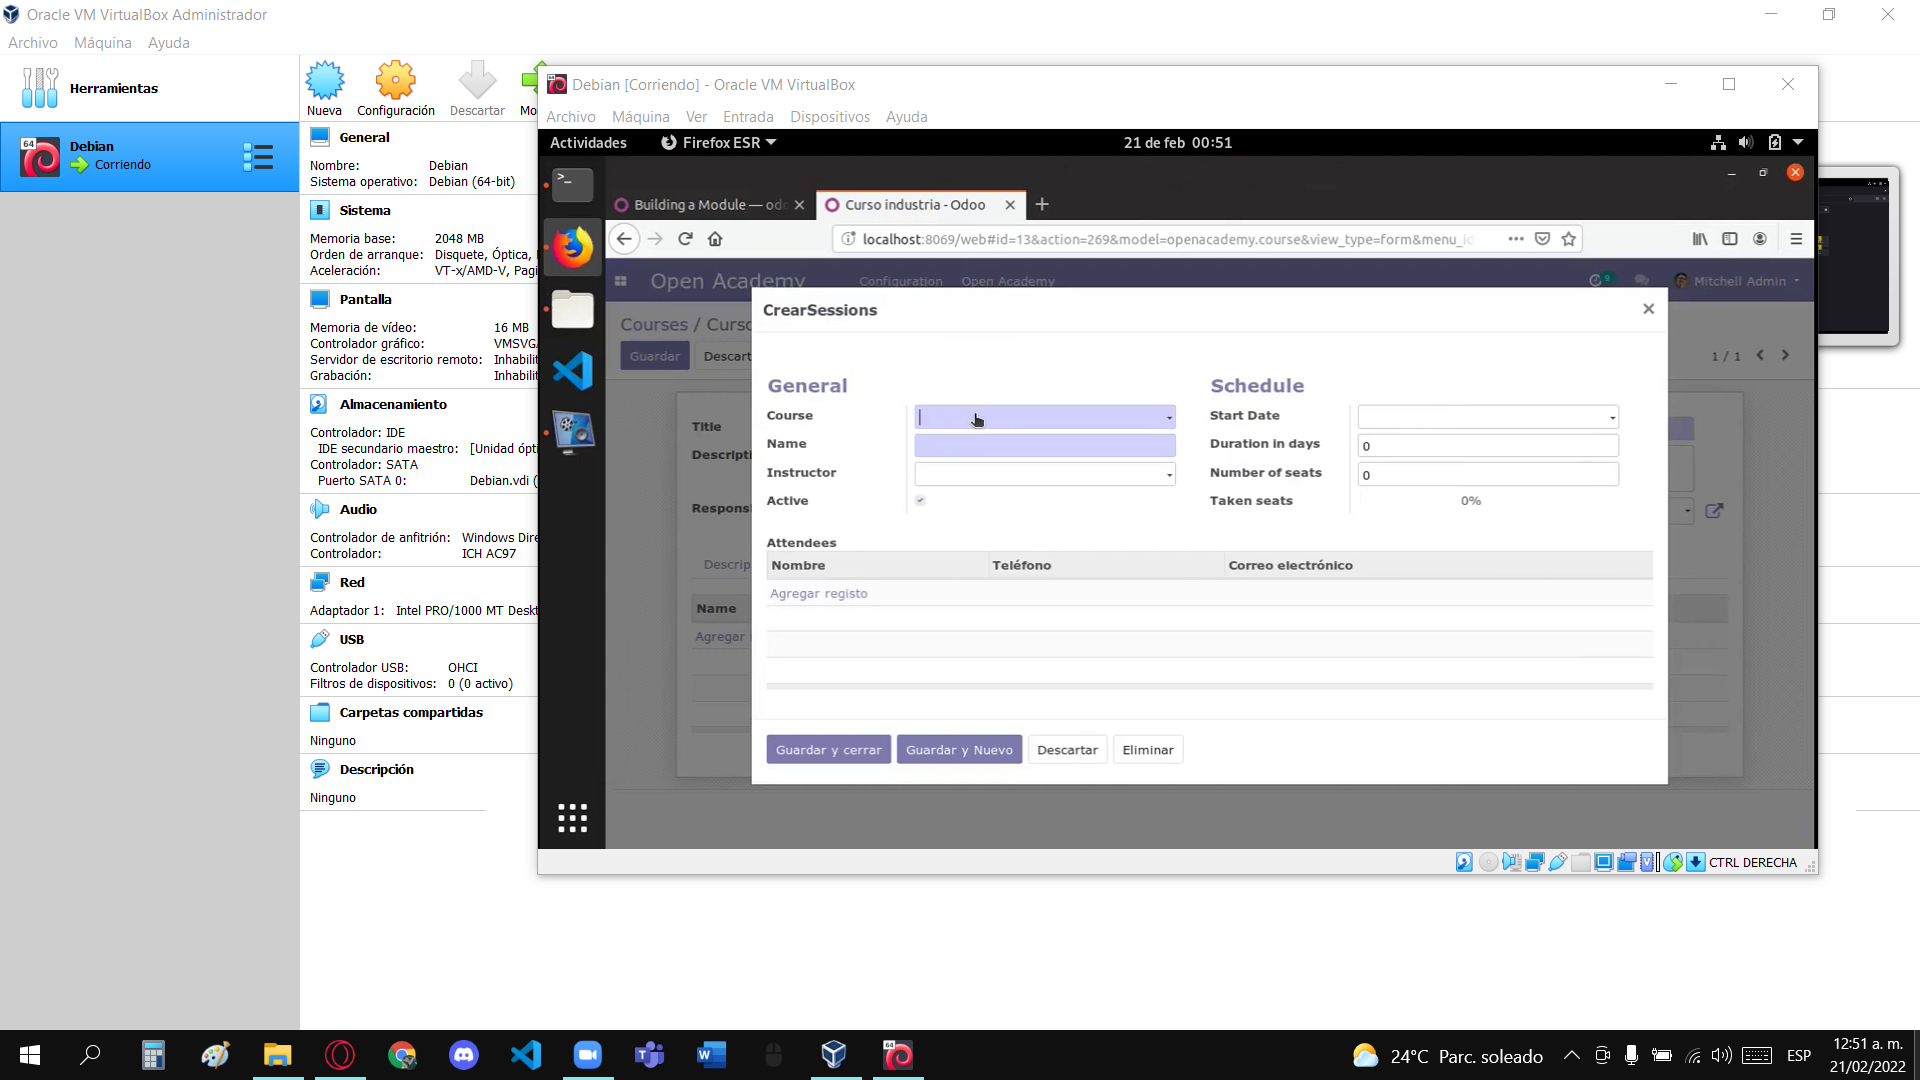1920x1080 pixels.
Task: Open Firefox from GNOME dock
Action: click(573, 247)
